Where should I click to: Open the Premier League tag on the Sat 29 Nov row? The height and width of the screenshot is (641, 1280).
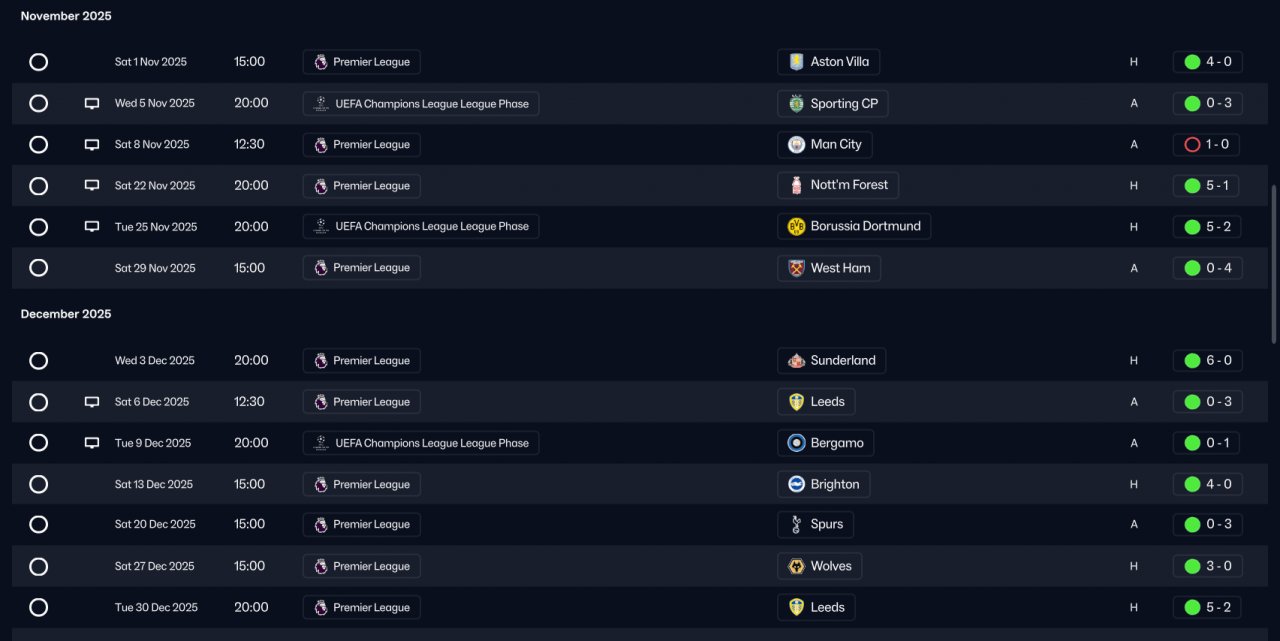[x=362, y=268]
